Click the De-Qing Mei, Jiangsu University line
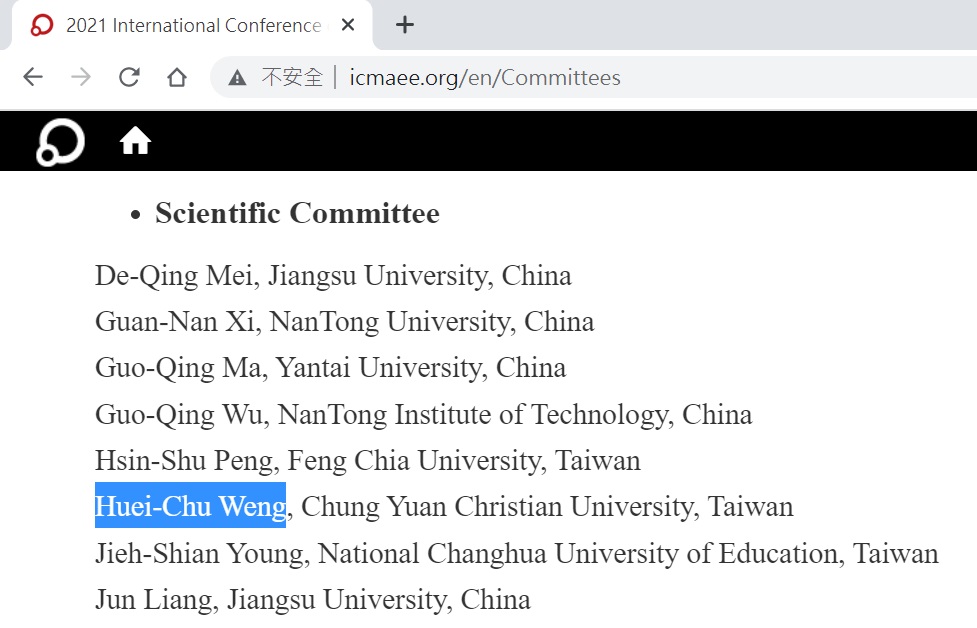The image size is (977, 628). pyautogui.click(x=333, y=275)
